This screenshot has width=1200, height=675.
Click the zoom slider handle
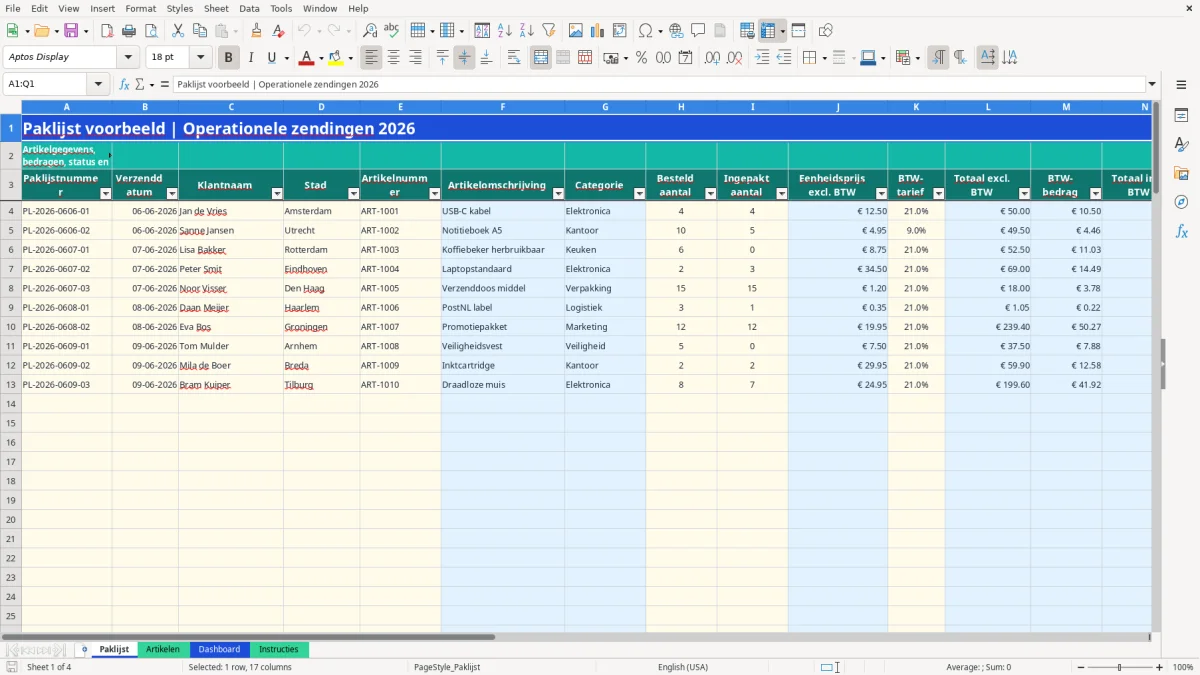(1120, 667)
